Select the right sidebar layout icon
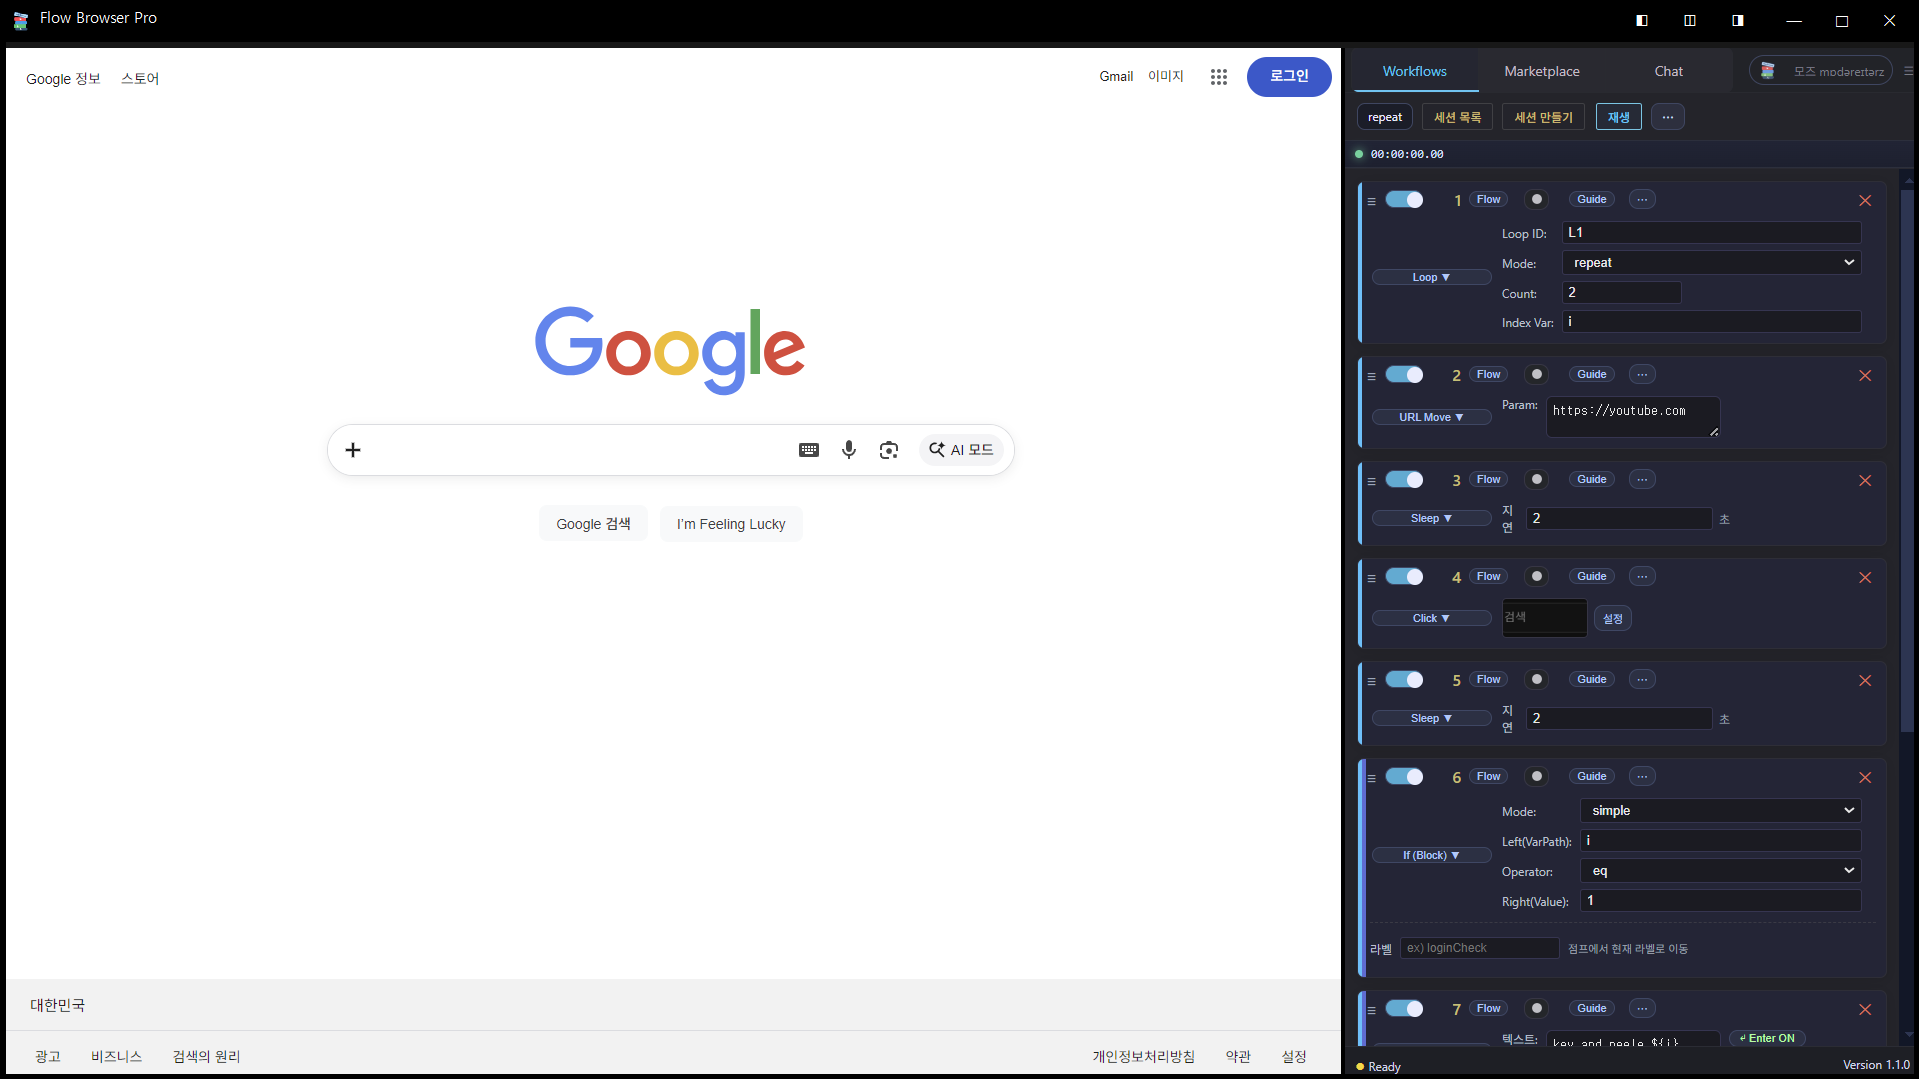The width and height of the screenshot is (1919, 1079). click(x=1738, y=20)
